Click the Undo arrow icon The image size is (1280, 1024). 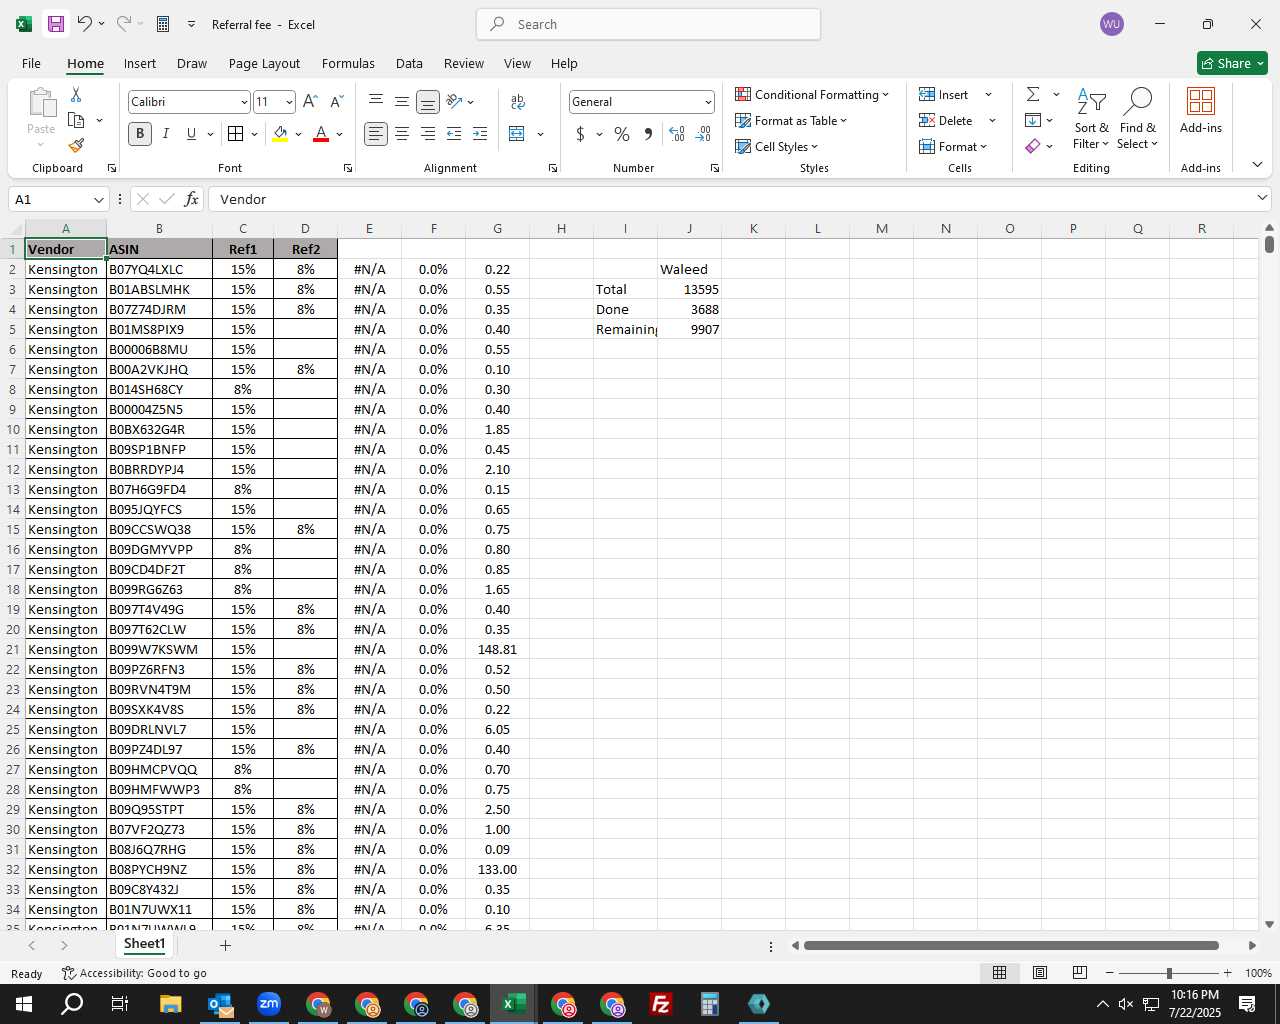85,24
